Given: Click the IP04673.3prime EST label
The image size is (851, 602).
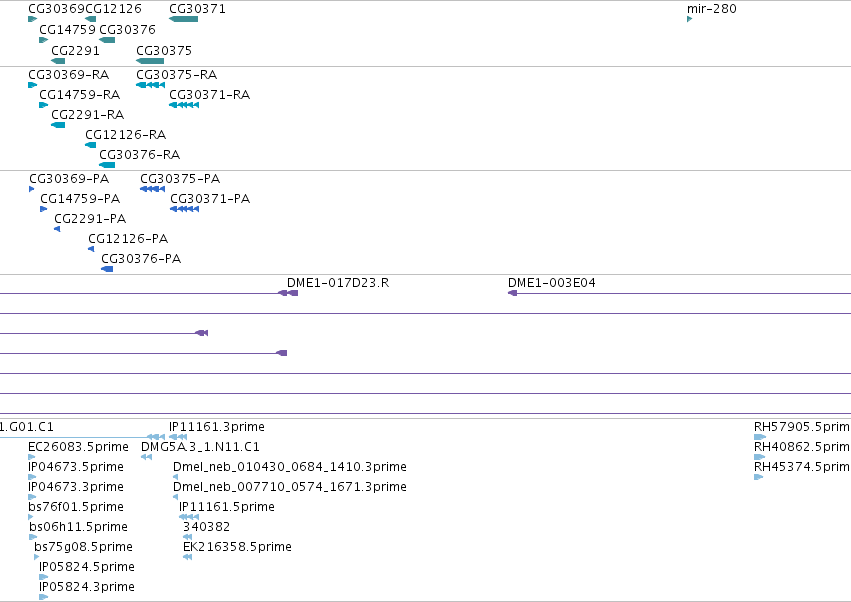Looking at the screenshot, I should [x=76, y=487].
